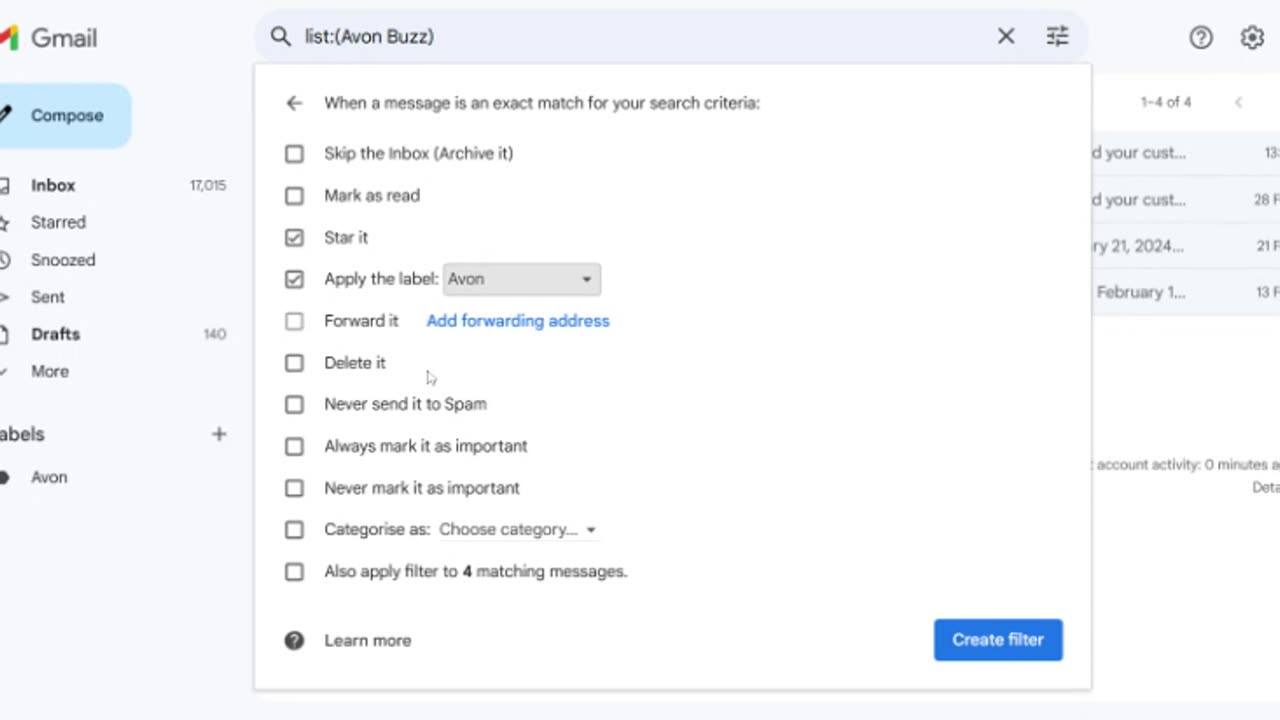The height and width of the screenshot is (720, 1280).
Task: Click the Avon label dot icon
Action: 5,478
